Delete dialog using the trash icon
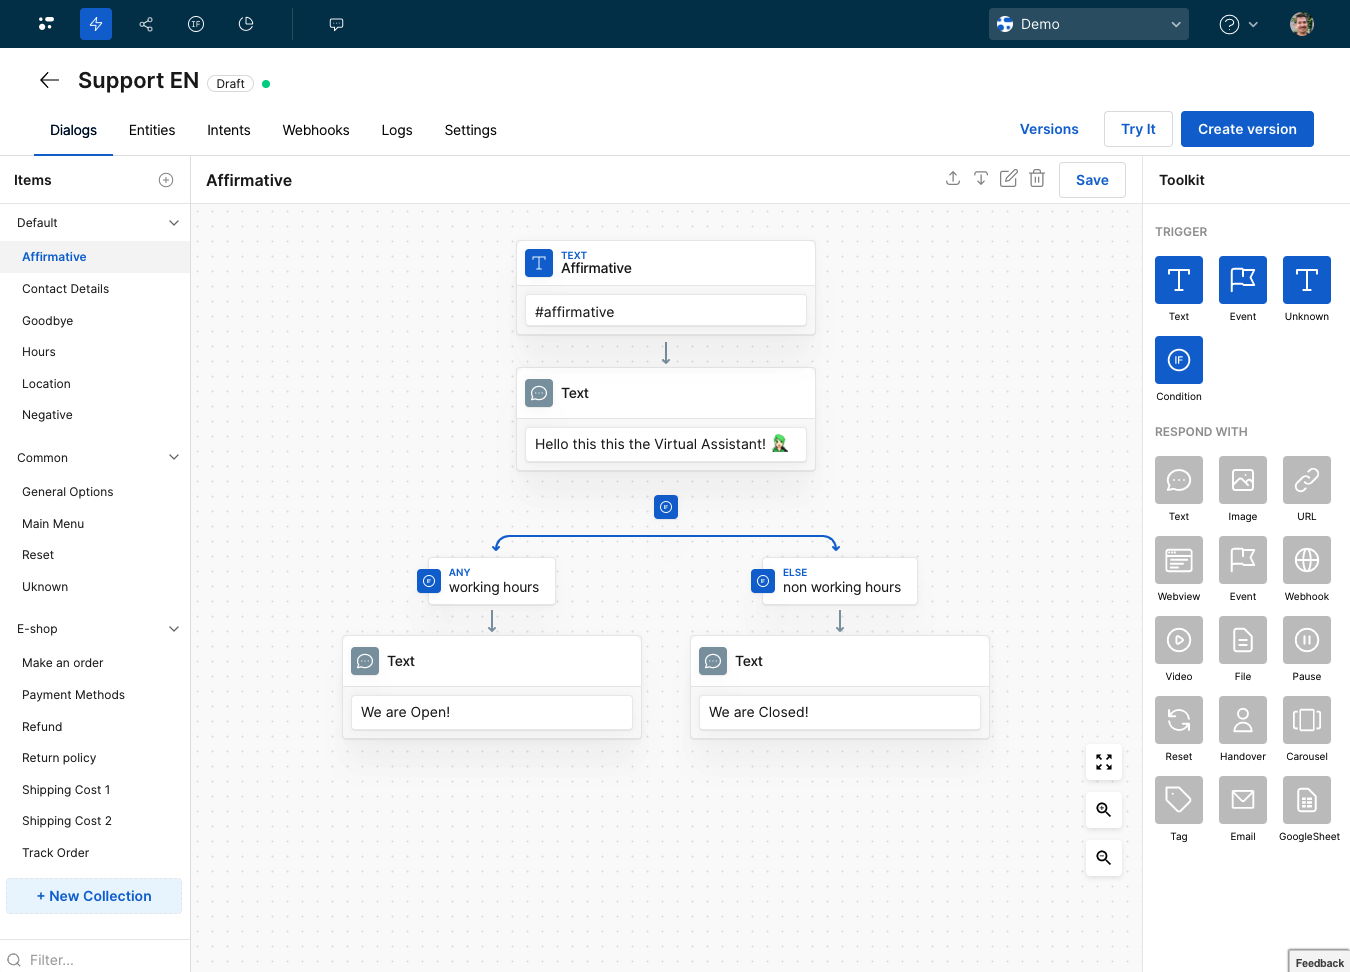Image resolution: width=1350 pixels, height=972 pixels. [1037, 178]
